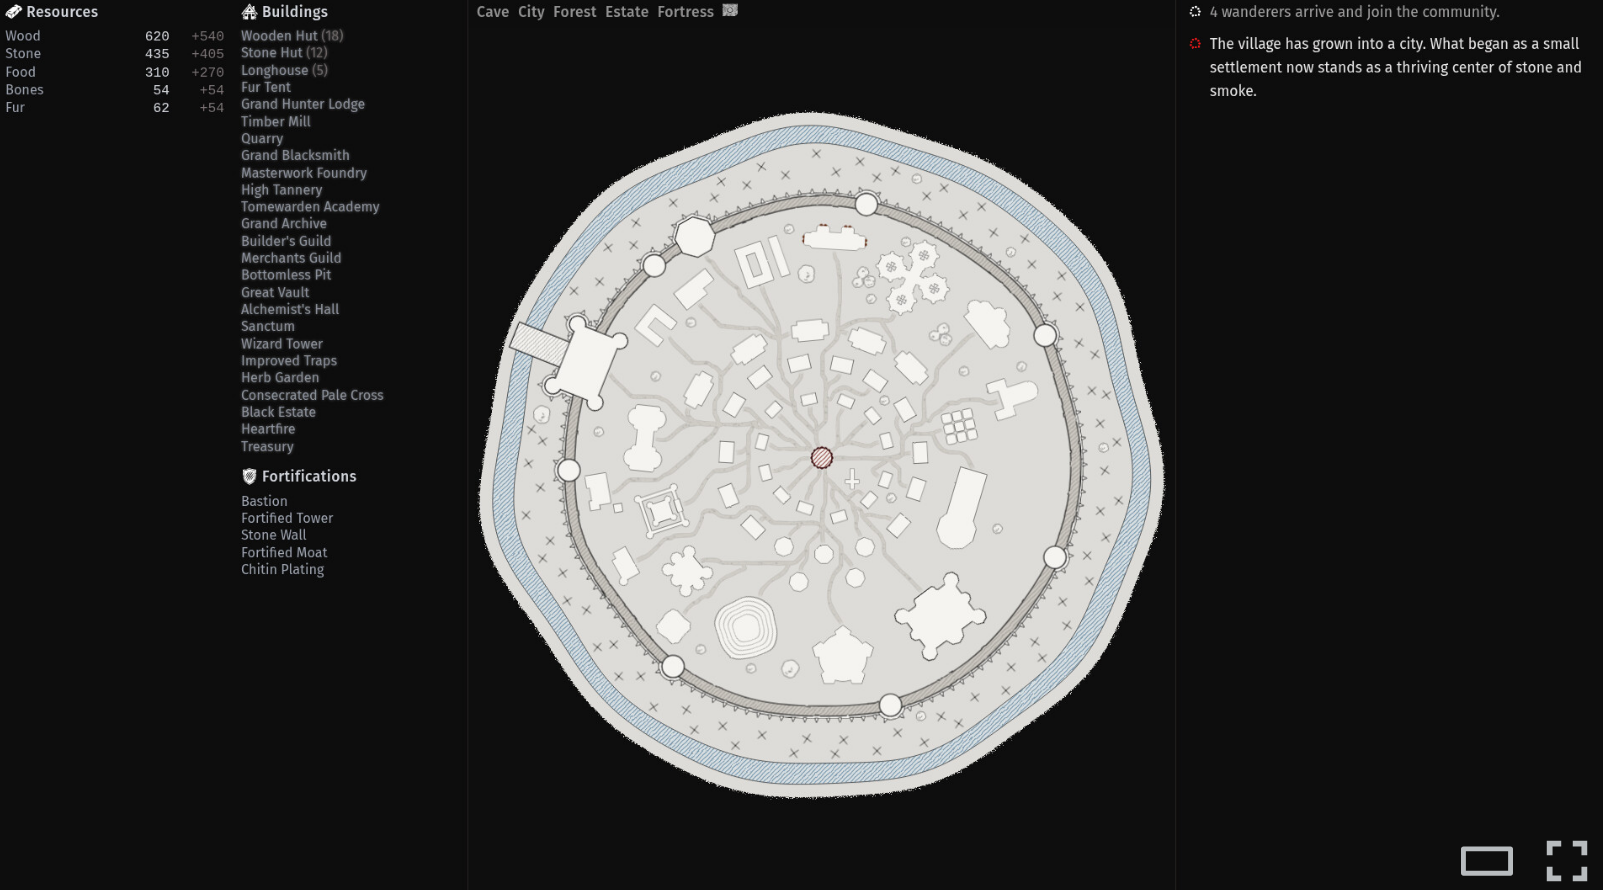The image size is (1603, 890).
Task: Click the Bastion fortification
Action: (x=264, y=501)
